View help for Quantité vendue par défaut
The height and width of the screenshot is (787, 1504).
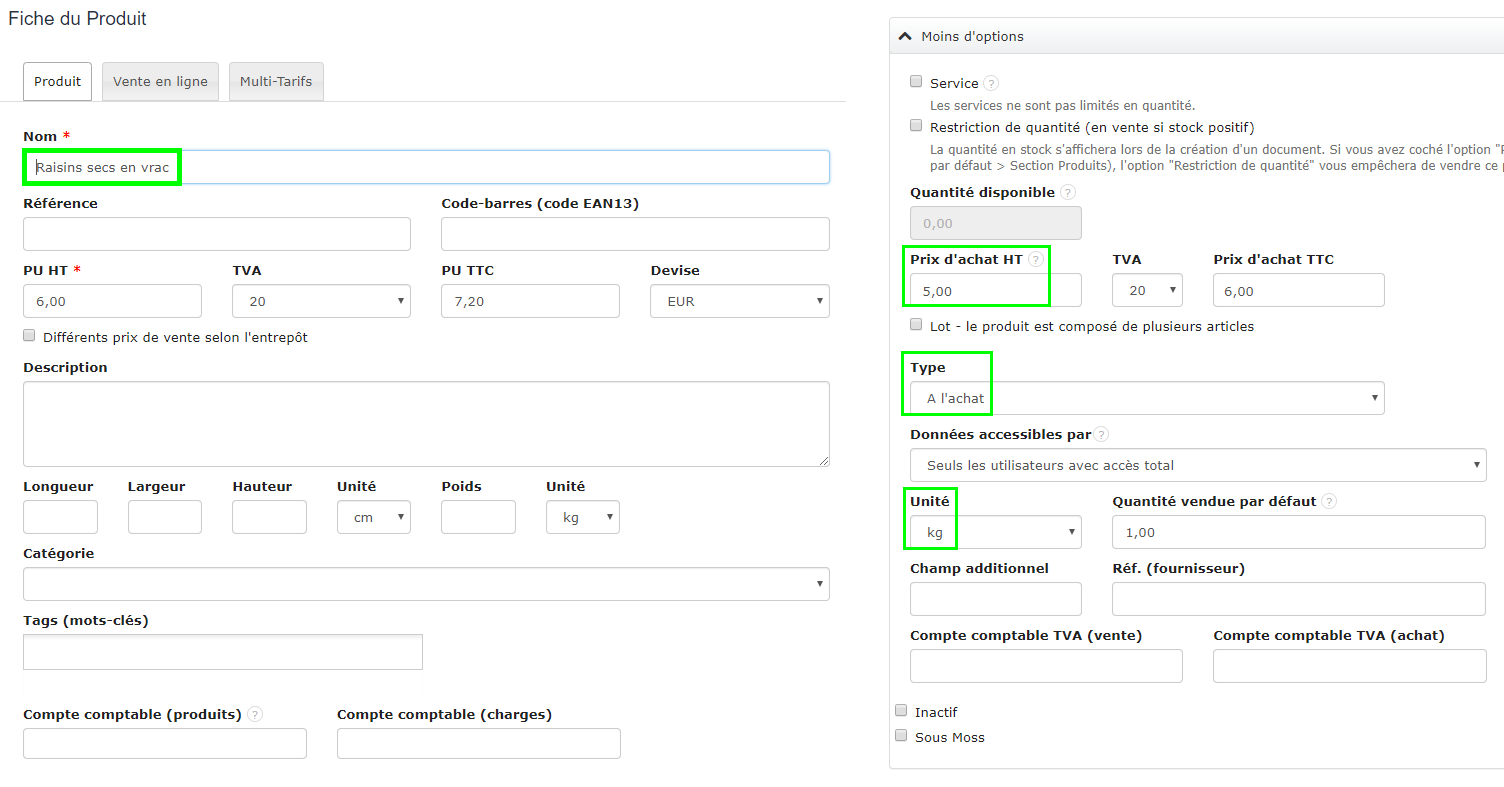coord(1328,500)
